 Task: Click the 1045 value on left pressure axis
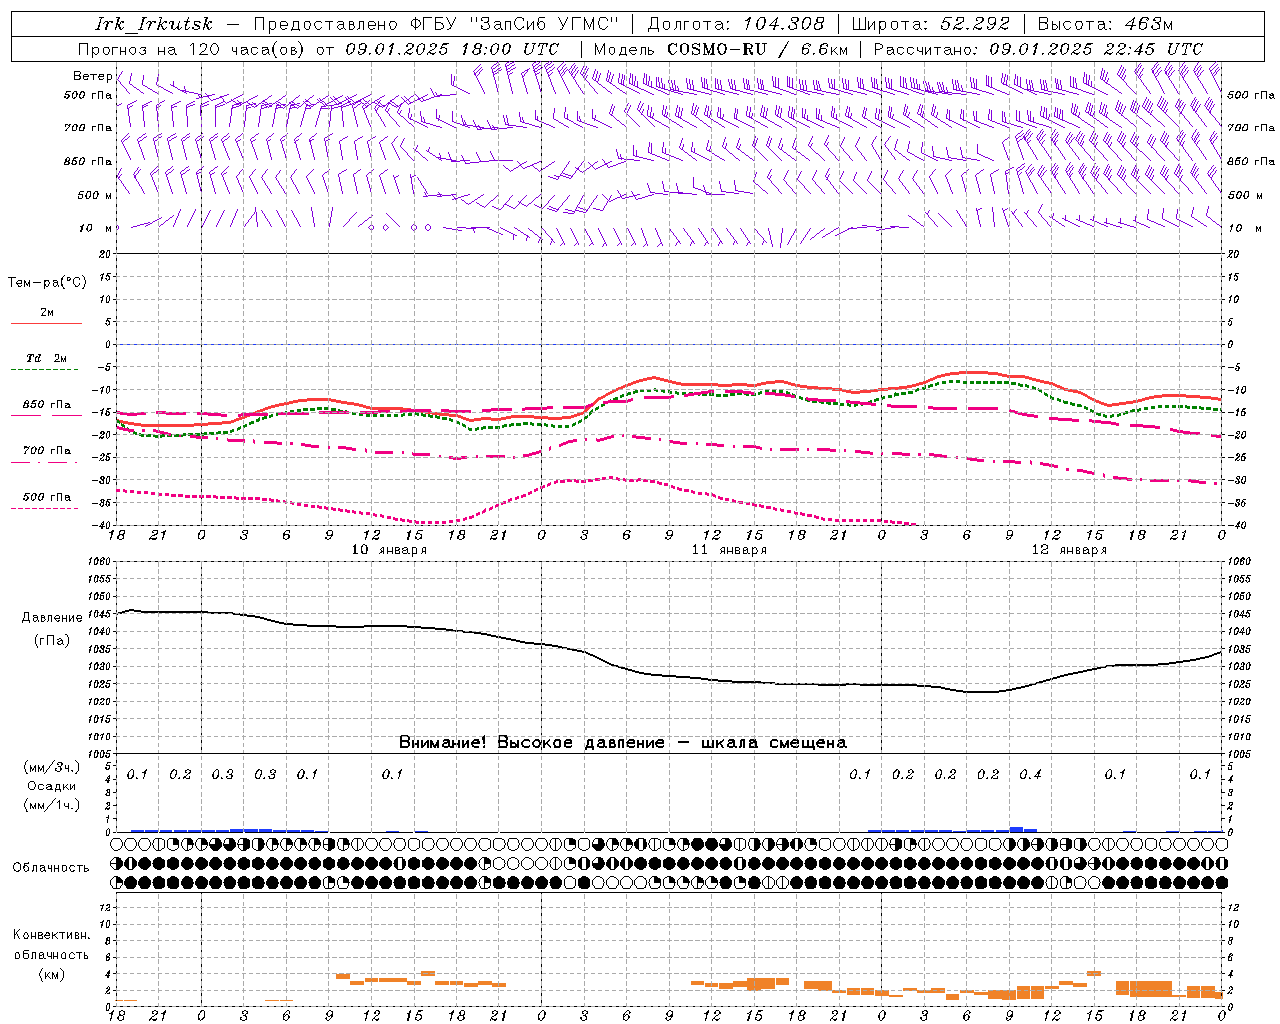[x=100, y=614]
